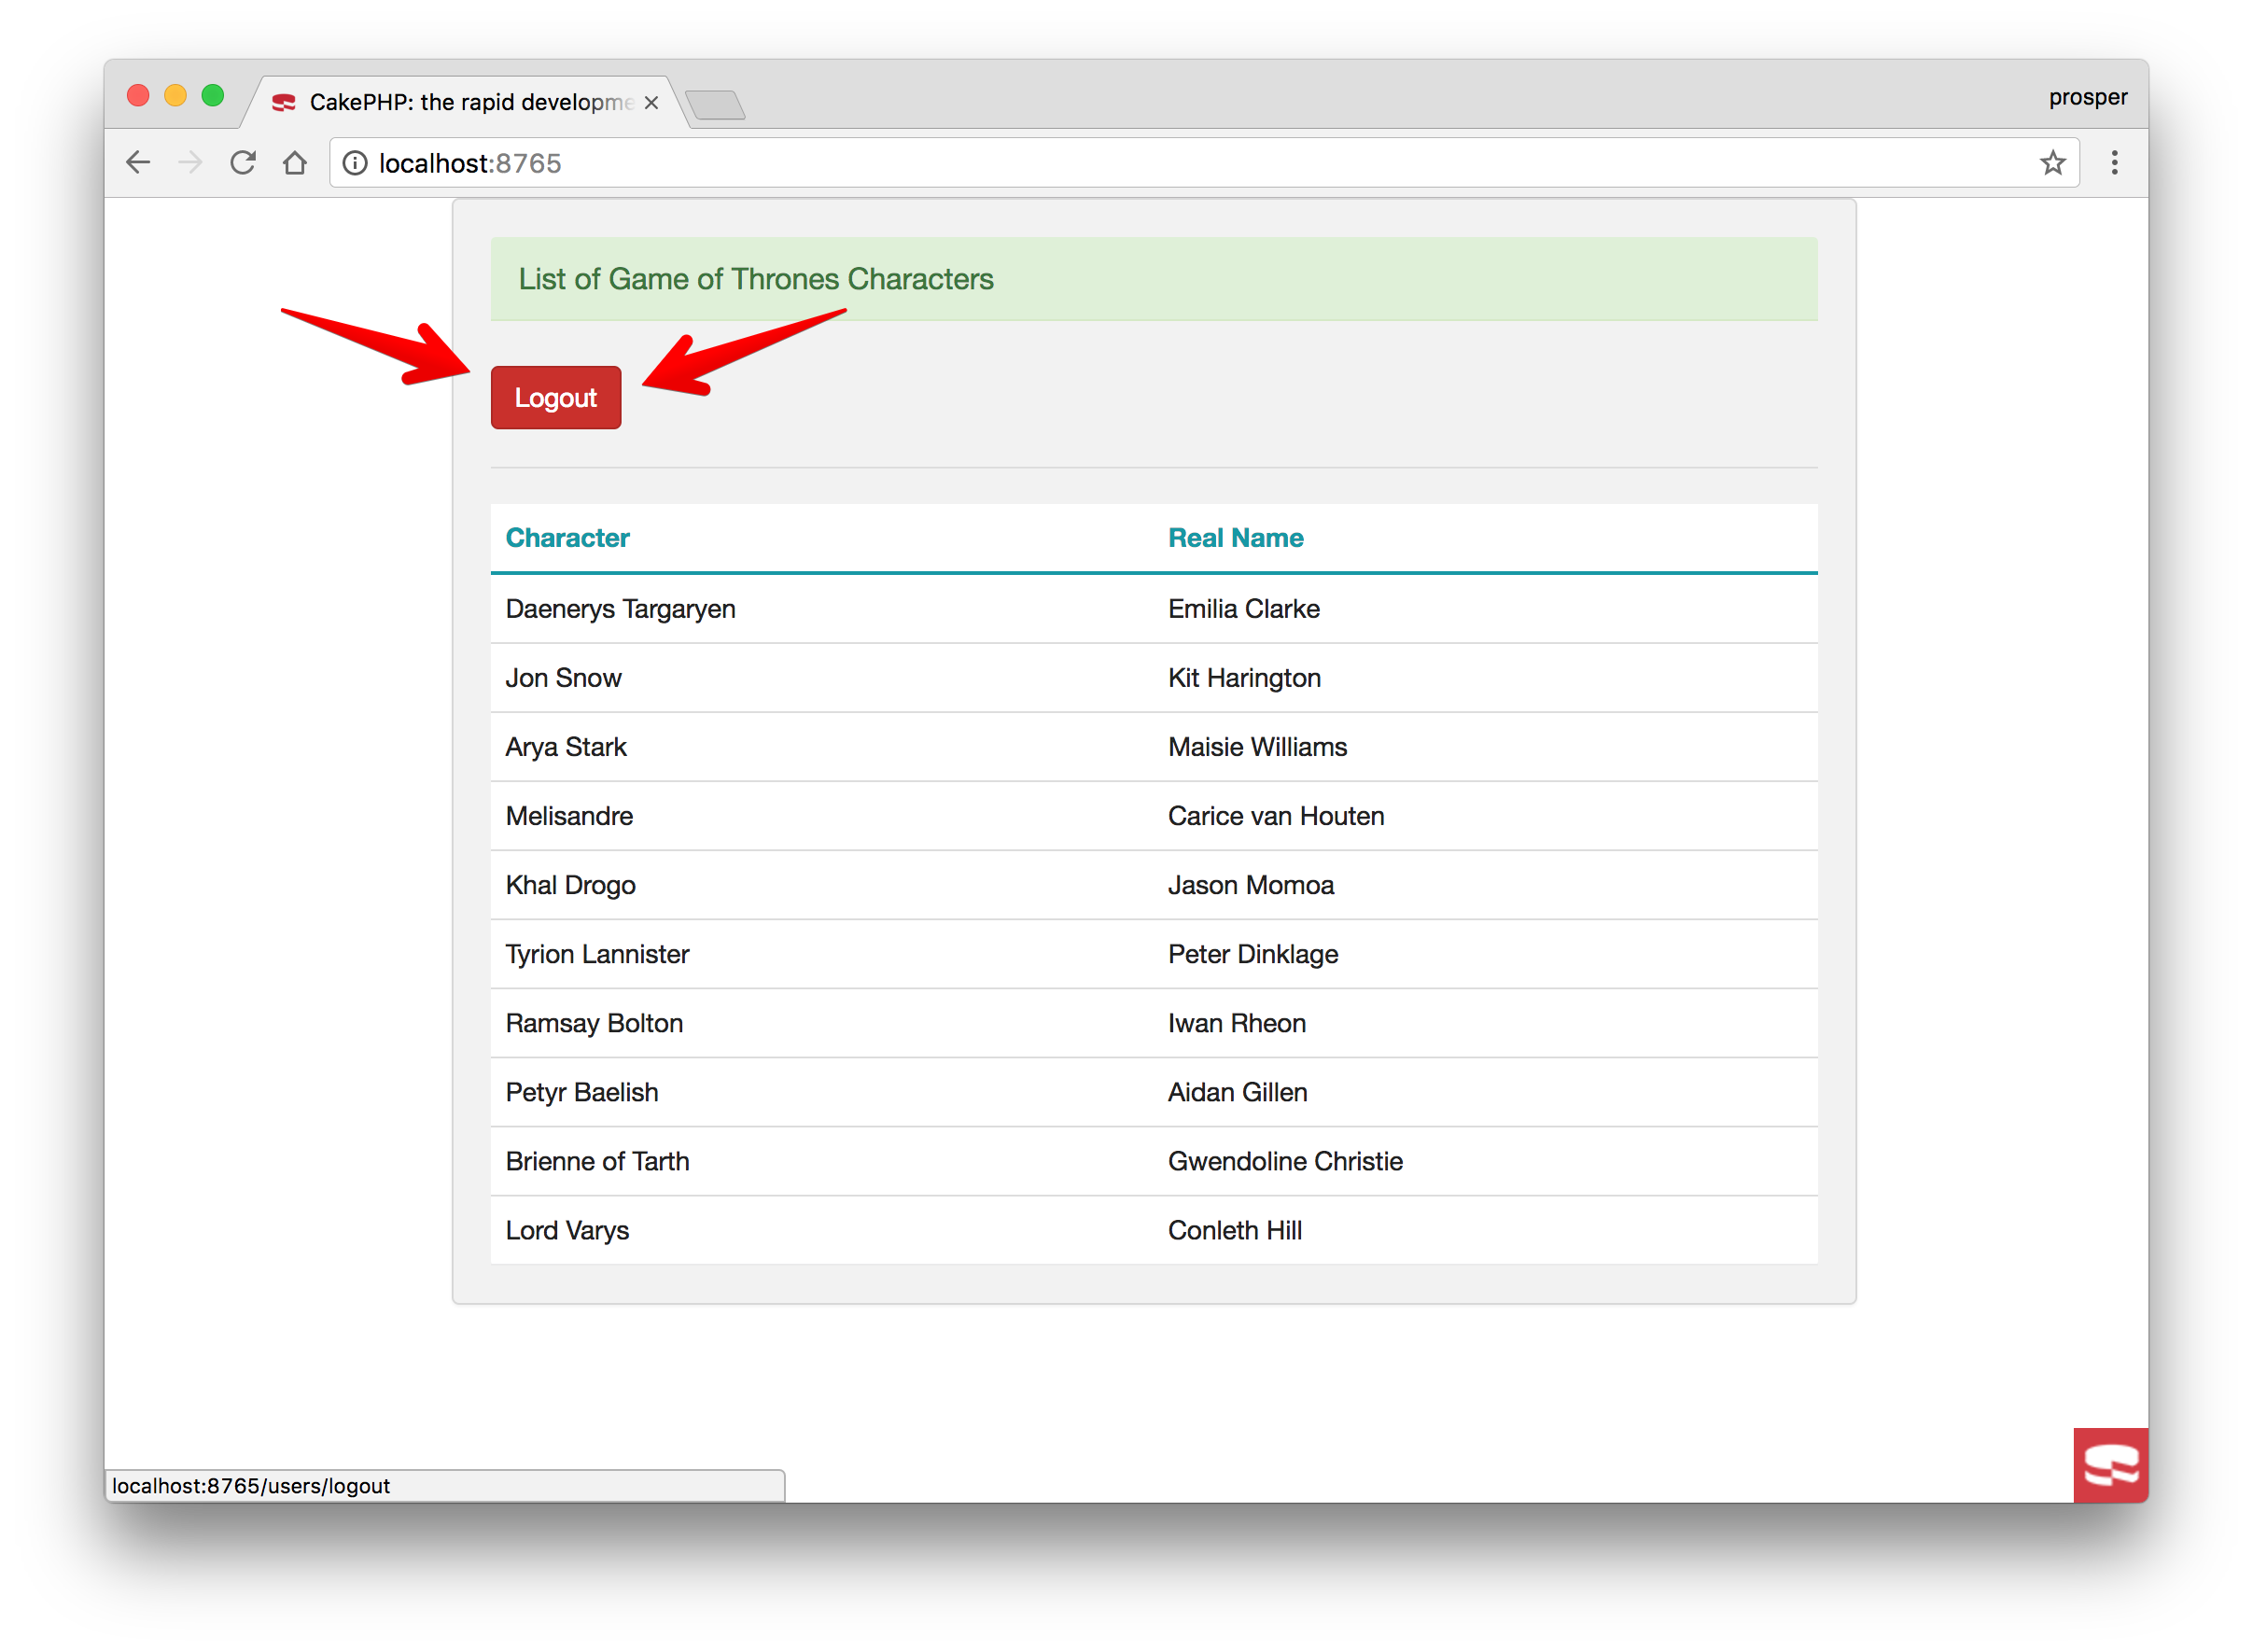Go to the browser home icon
The width and height of the screenshot is (2253, 1652).
(x=295, y=163)
